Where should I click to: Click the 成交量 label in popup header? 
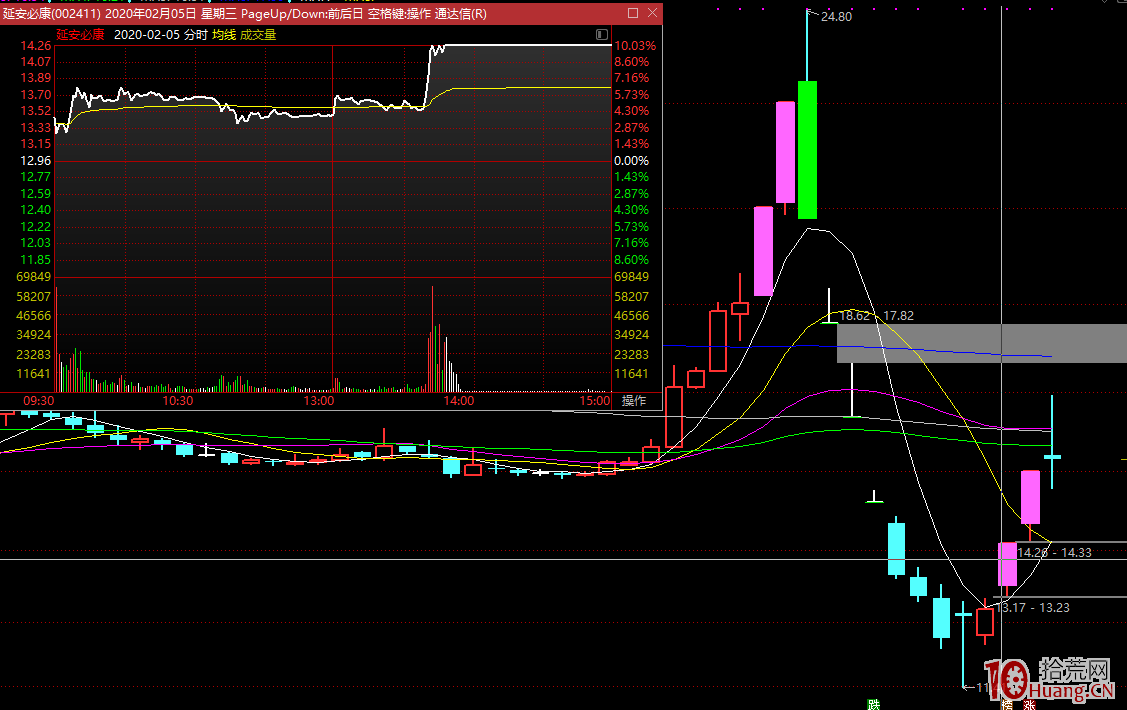click(x=258, y=34)
